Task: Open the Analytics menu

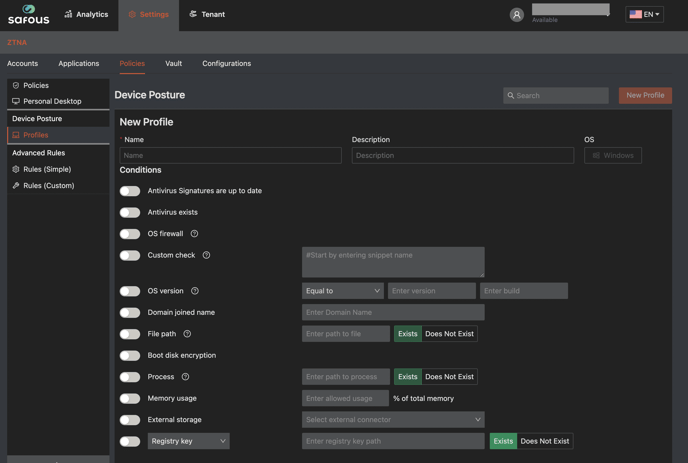Action: coord(86,14)
